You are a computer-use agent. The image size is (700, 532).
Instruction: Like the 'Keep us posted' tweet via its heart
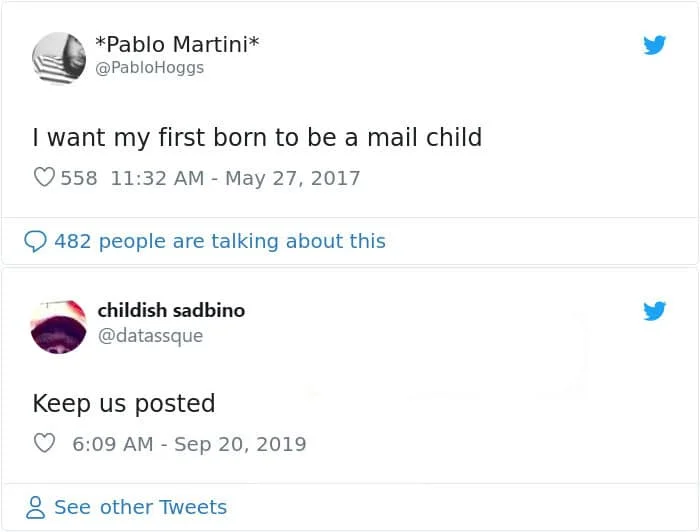point(44,444)
